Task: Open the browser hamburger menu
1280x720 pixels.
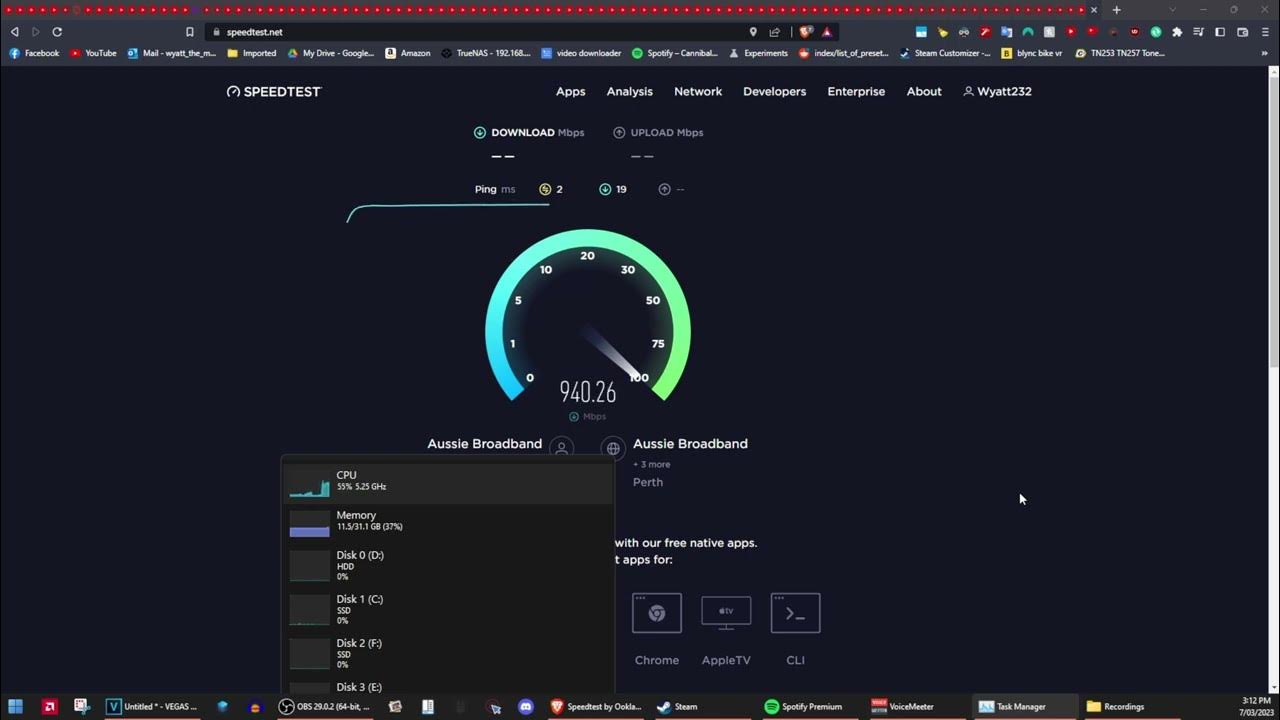Action: click(1264, 32)
